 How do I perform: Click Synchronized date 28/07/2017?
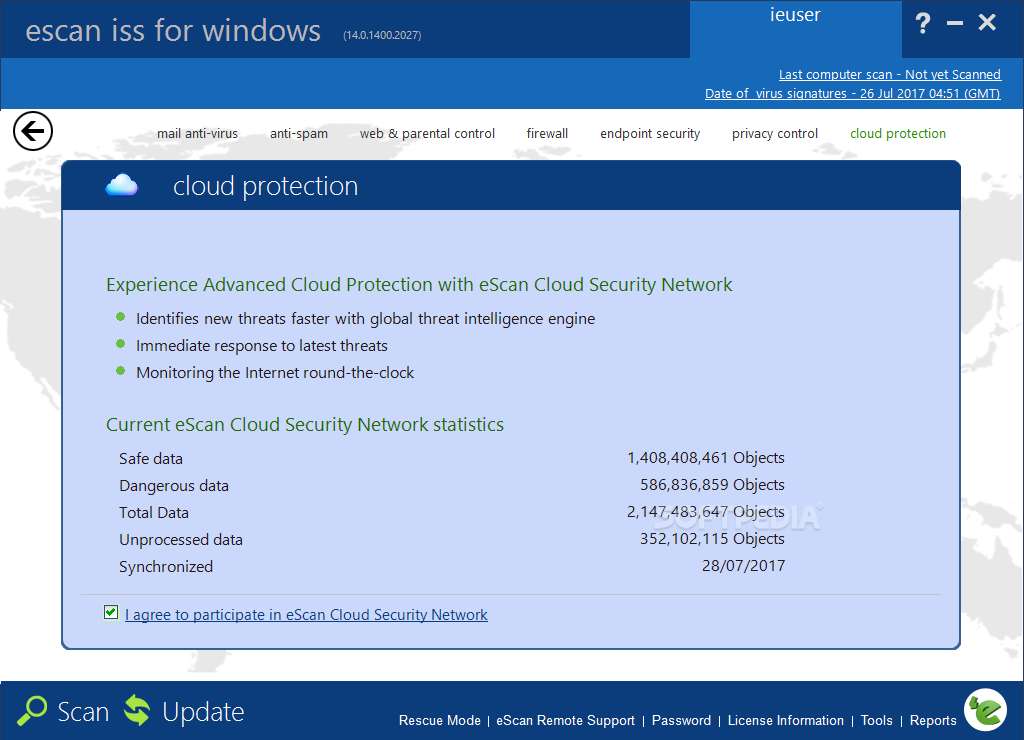tap(743, 566)
